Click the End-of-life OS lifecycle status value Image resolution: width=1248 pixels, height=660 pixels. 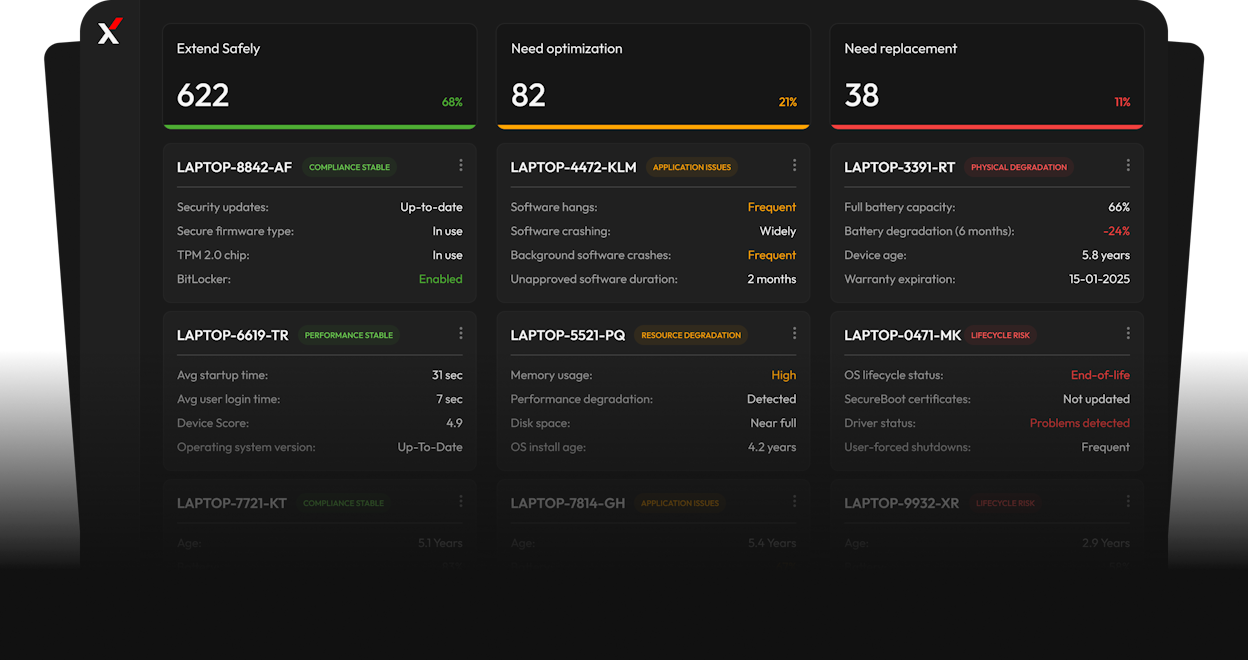(x=1100, y=375)
